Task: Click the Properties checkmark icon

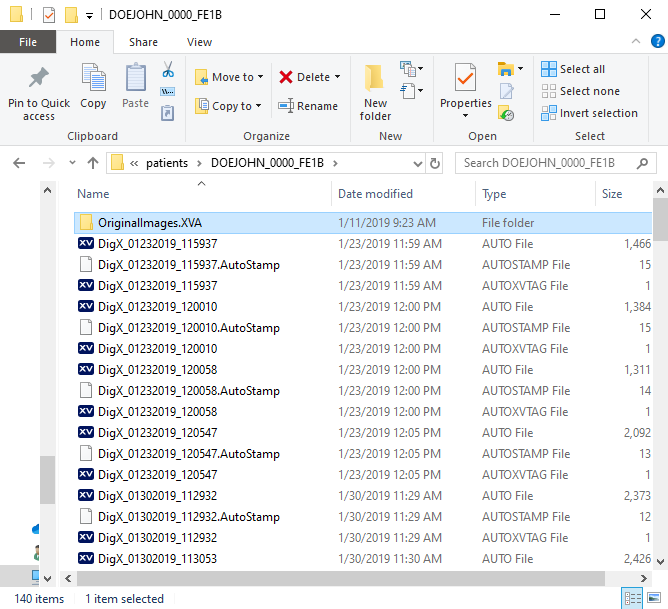Action: click(465, 77)
